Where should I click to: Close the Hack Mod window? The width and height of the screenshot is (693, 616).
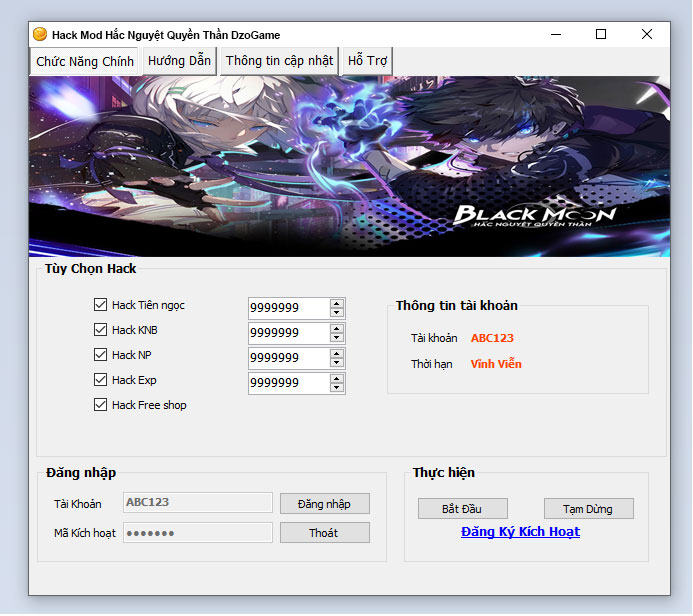point(647,34)
